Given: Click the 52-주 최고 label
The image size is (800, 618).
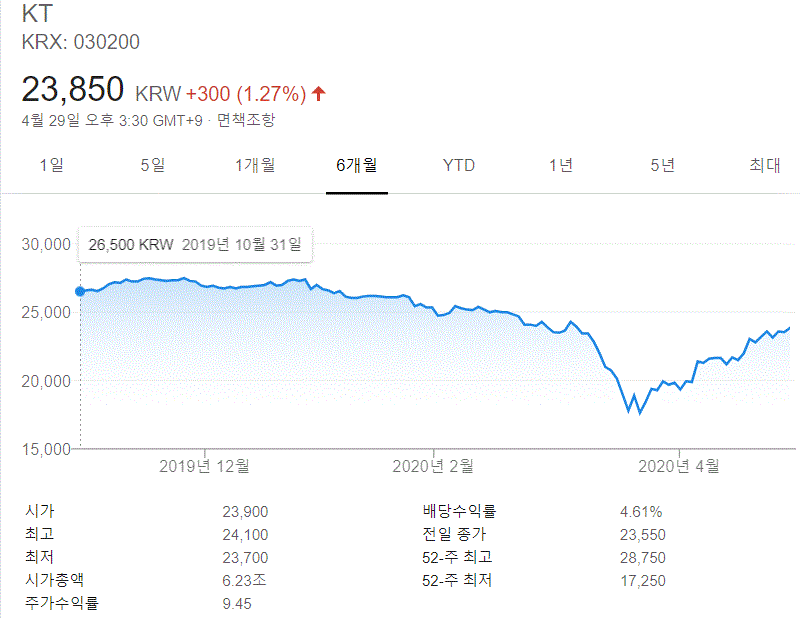Looking at the screenshot, I should pos(457,557).
